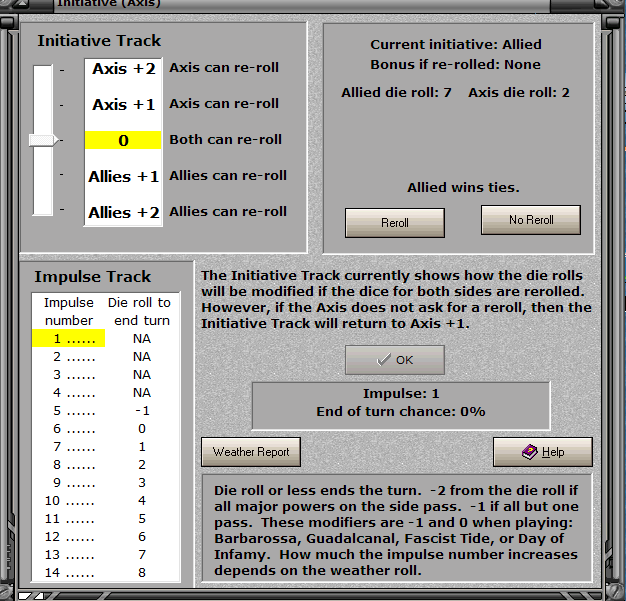Click the 'Initiative Track' heading
Viewport: 626px width, 601px height.
(x=99, y=41)
